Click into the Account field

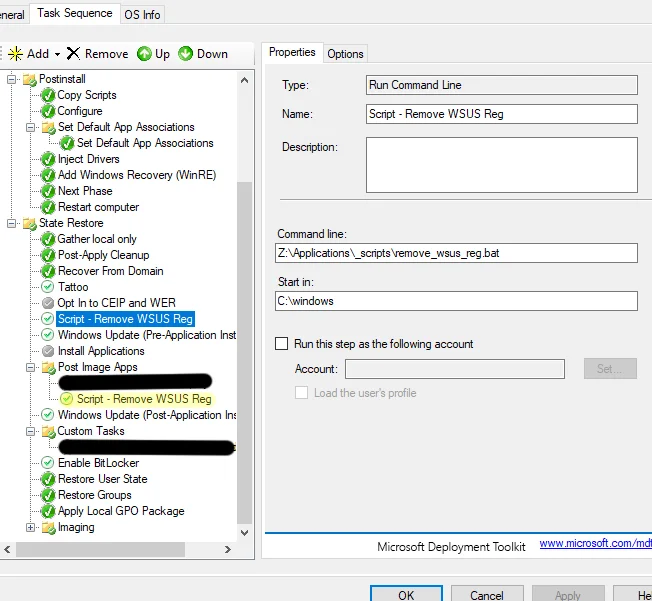(x=454, y=369)
